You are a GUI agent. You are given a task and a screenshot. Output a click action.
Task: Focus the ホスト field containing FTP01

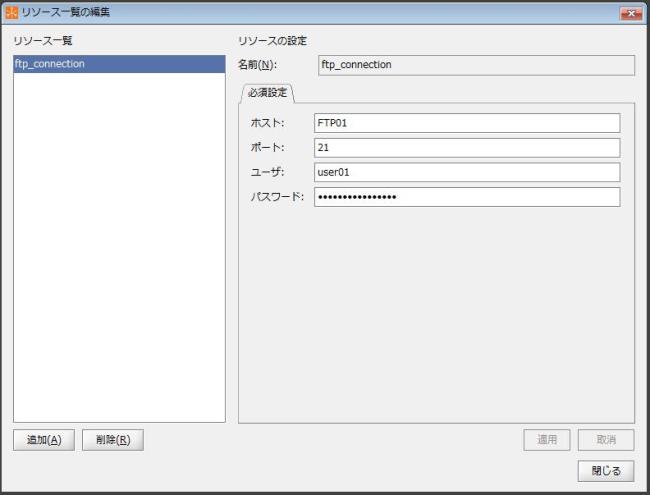pyautogui.click(x=466, y=123)
